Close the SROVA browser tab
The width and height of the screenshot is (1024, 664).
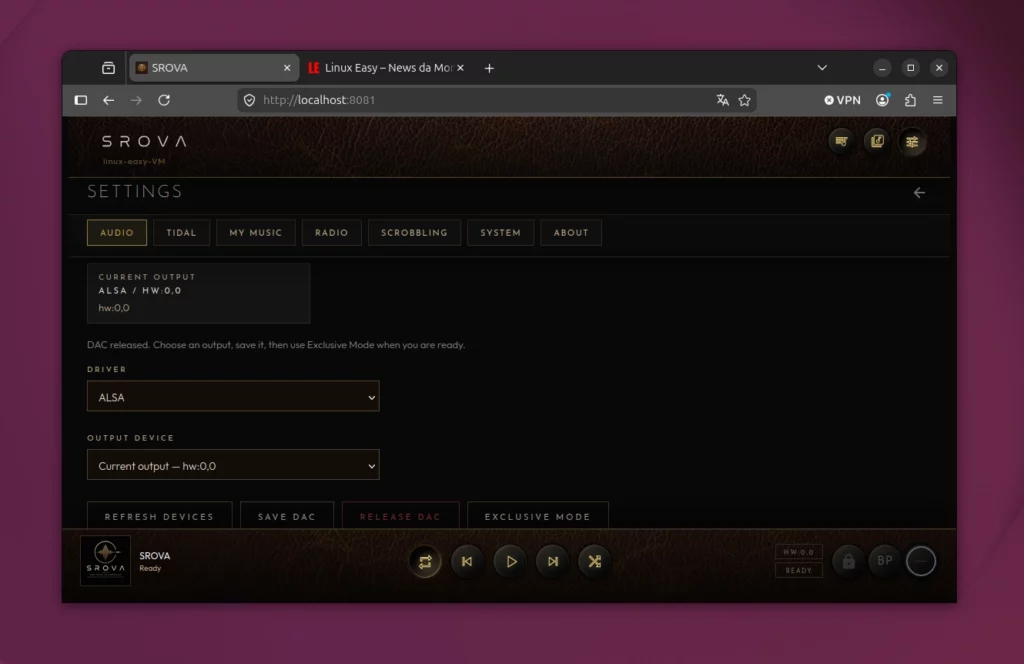coord(287,68)
